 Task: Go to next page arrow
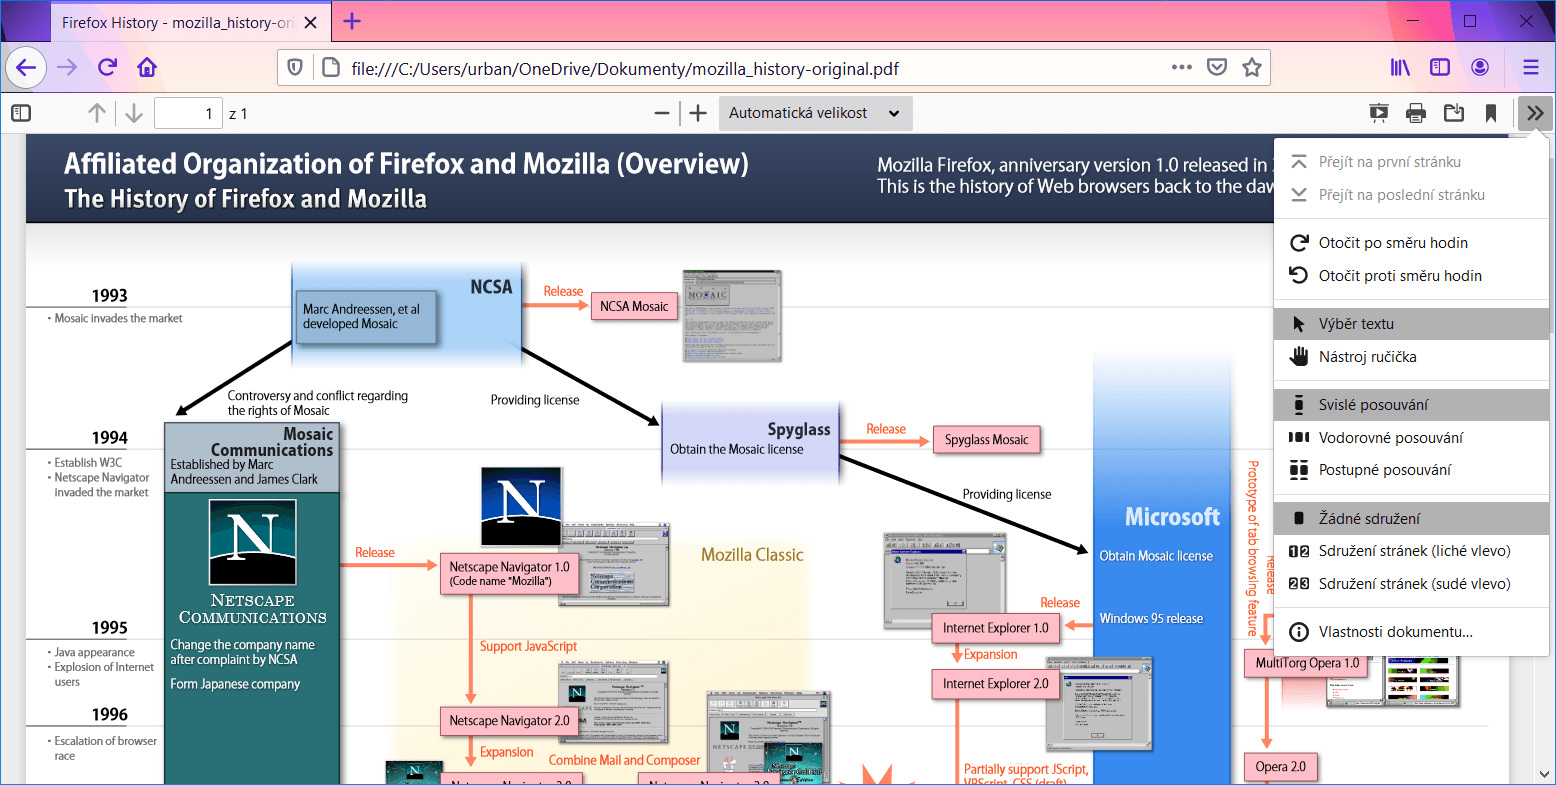click(x=134, y=113)
